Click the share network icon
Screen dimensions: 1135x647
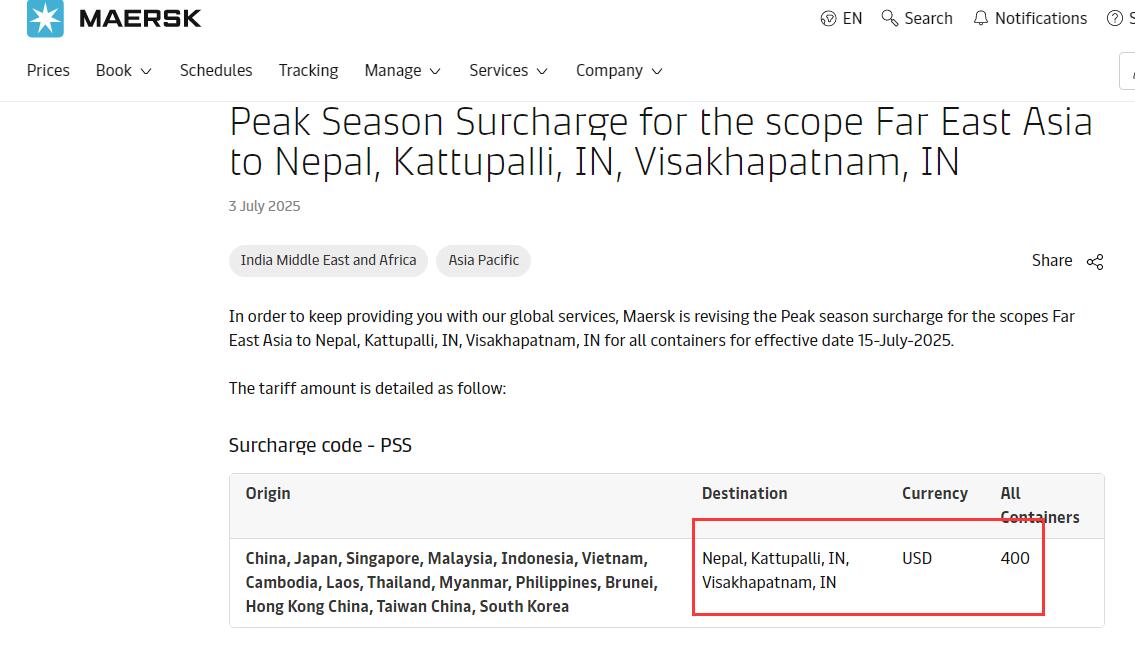pos(1095,261)
